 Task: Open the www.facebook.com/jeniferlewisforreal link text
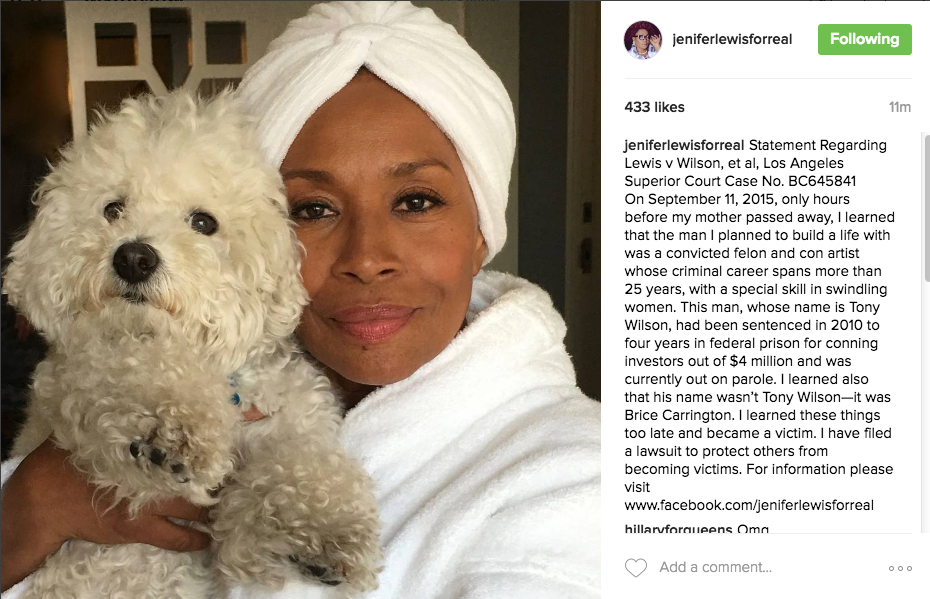(x=749, y=505)
